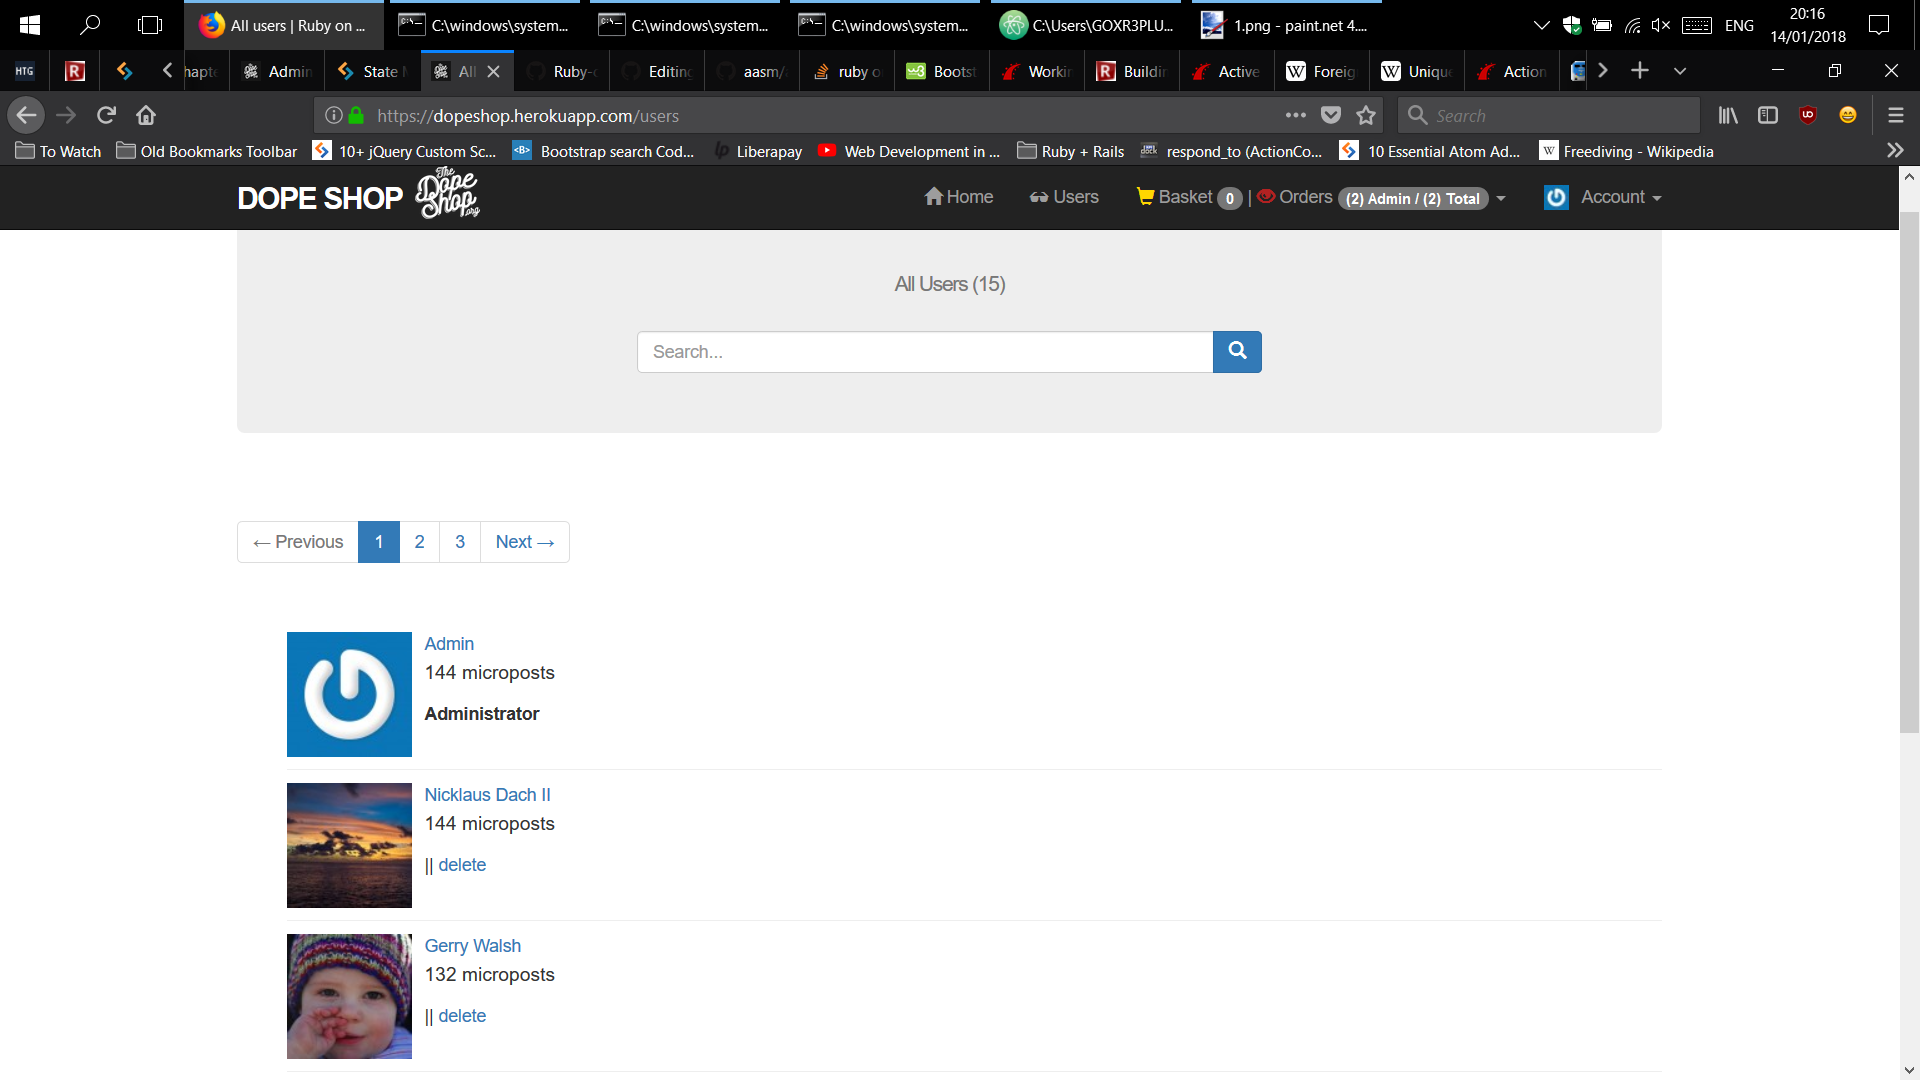
Task: Reload the page with refresh icon
Action: coord(106,115)
